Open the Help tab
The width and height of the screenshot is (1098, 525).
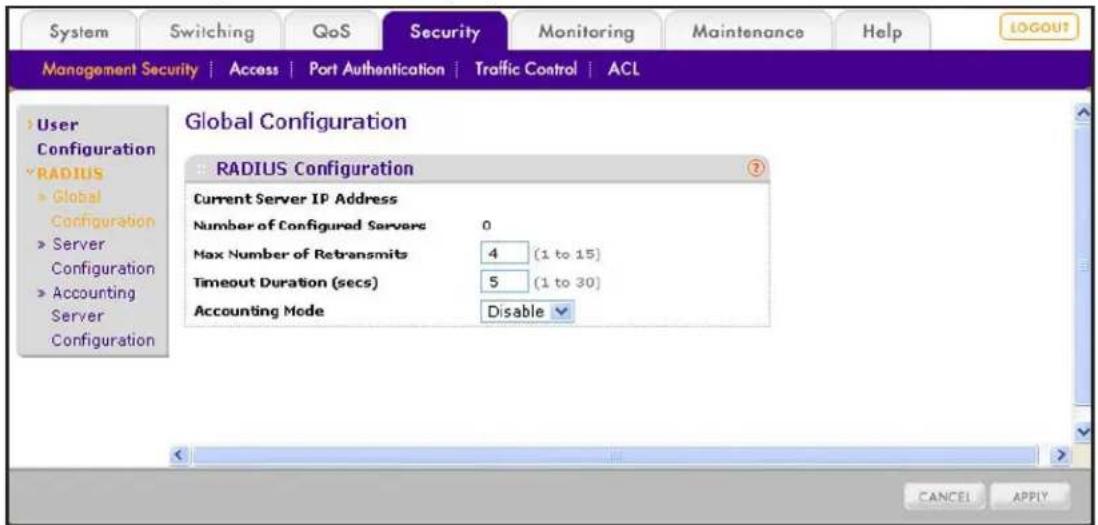coord(882,32)
